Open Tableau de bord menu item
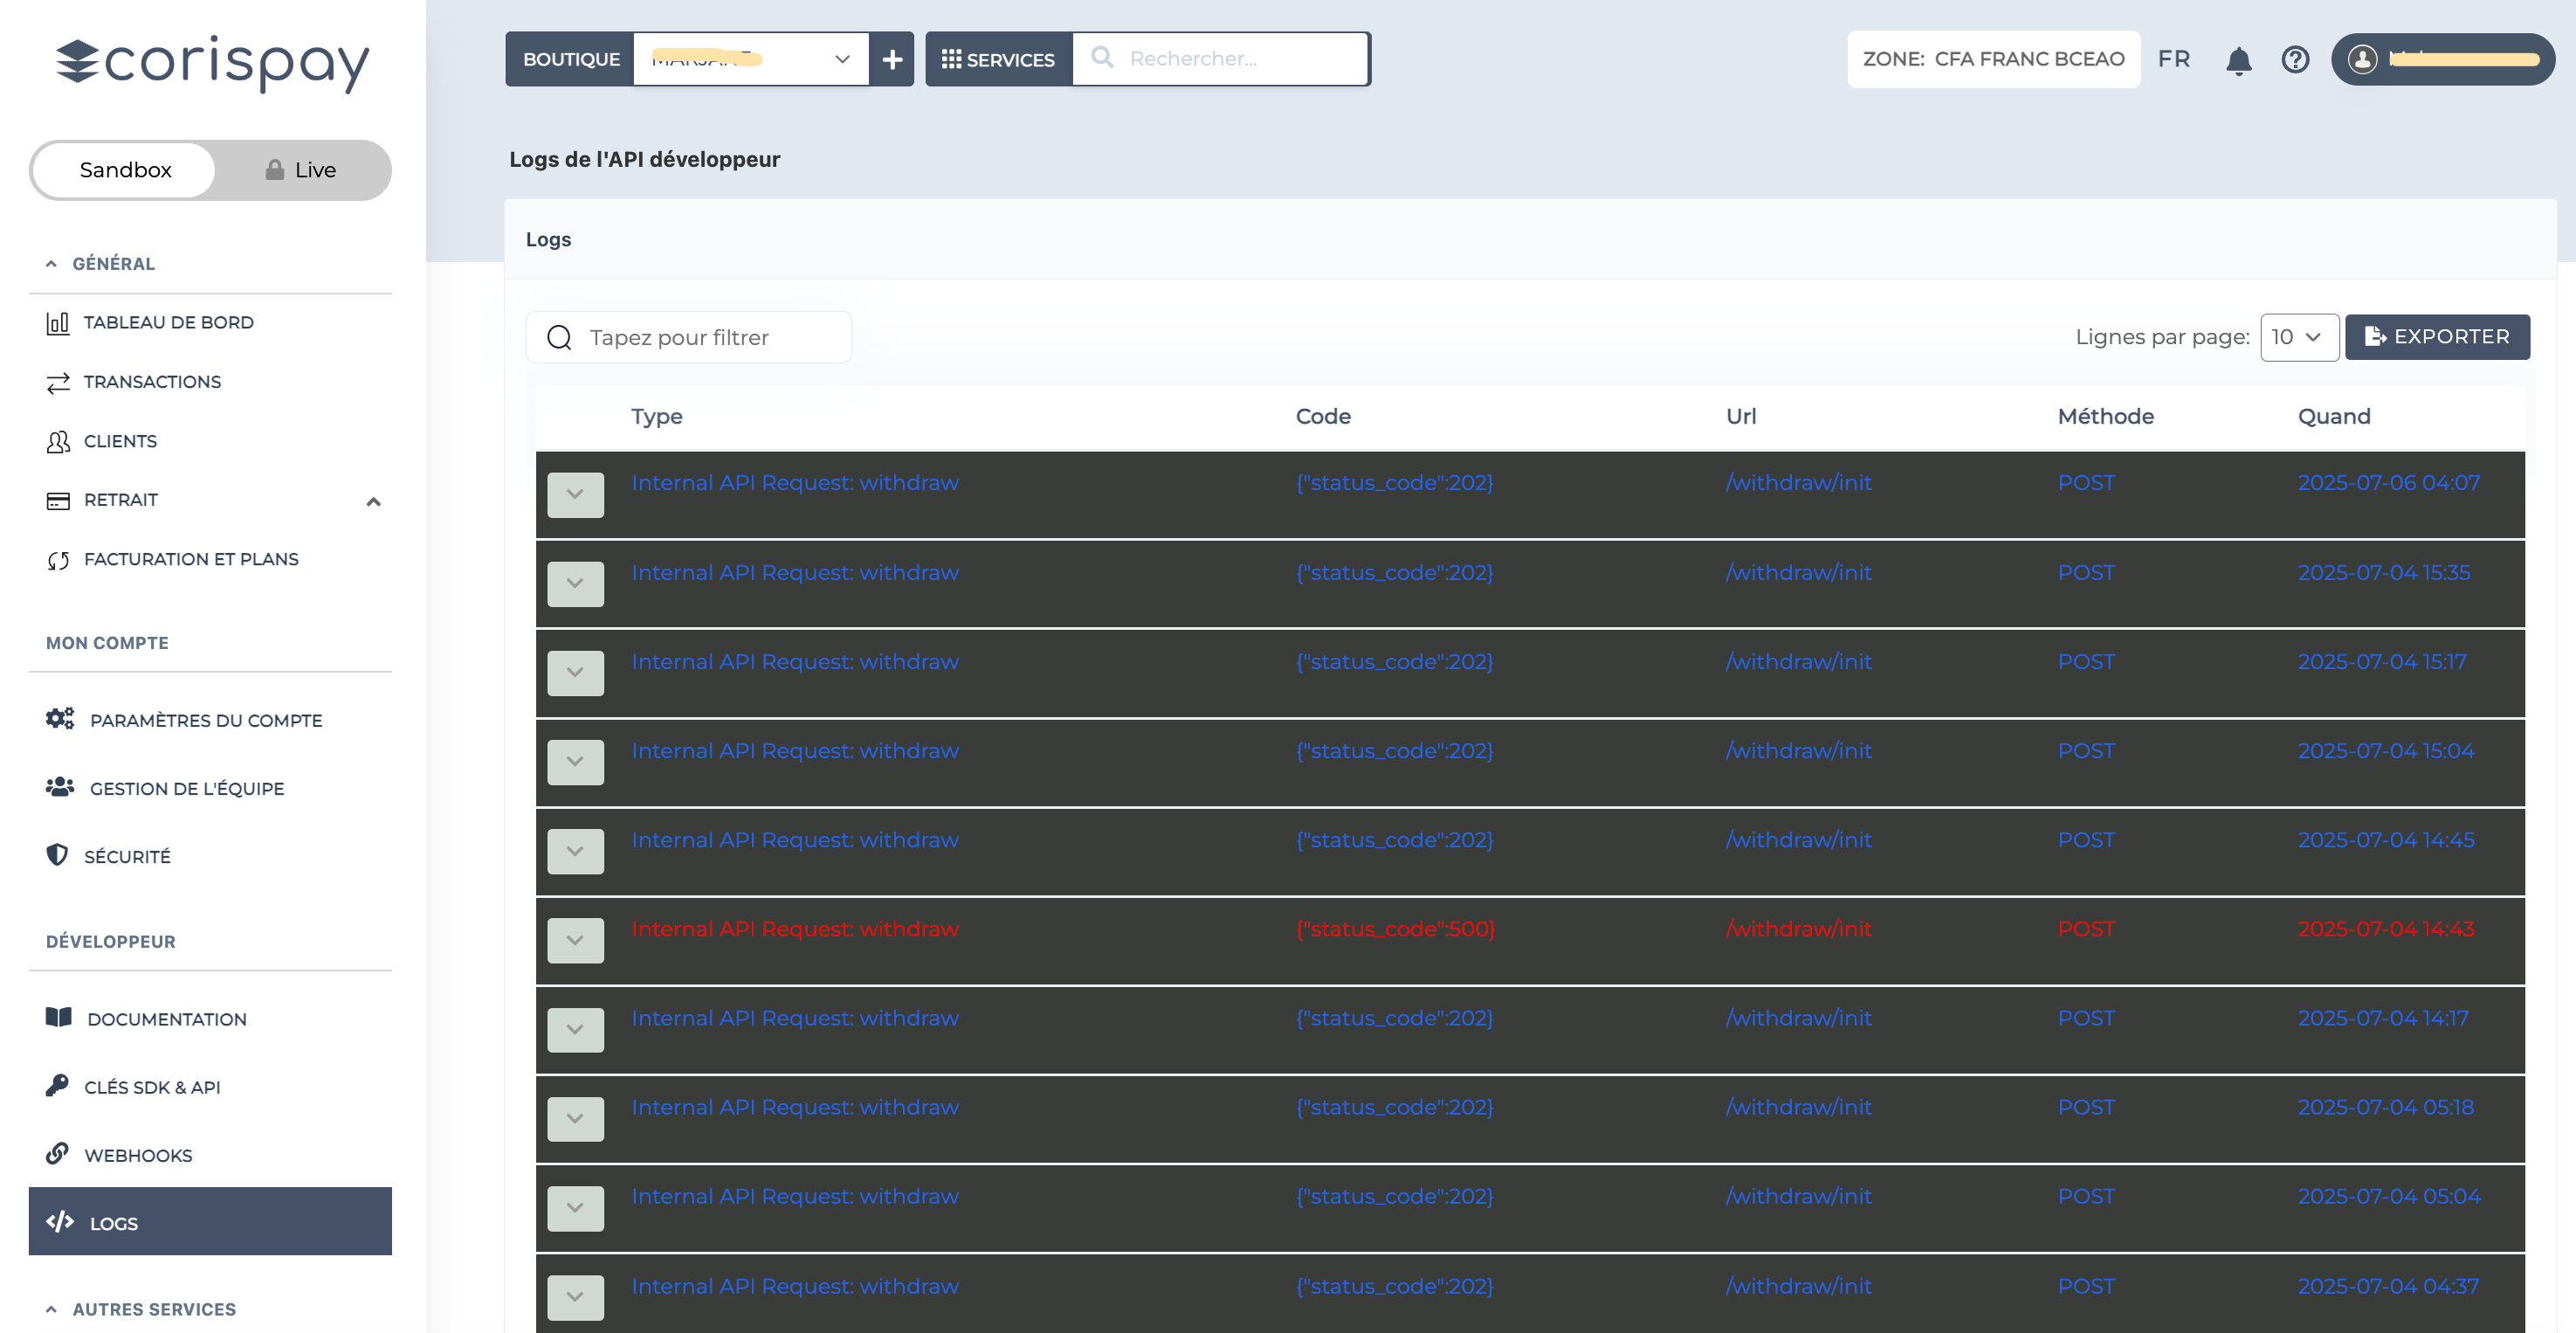 pyautogui.click(x=168, y=322)
